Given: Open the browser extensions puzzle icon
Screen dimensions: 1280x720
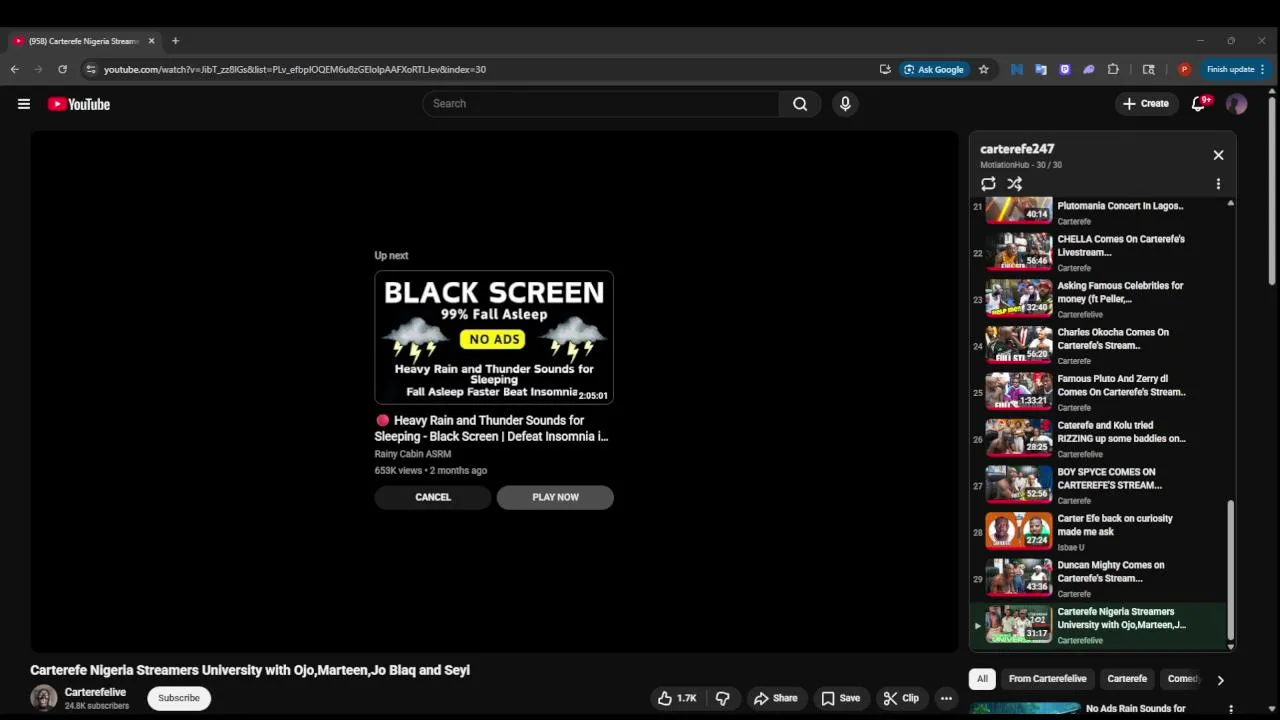Looking at the screenshot, I should tap(1113, 69).
